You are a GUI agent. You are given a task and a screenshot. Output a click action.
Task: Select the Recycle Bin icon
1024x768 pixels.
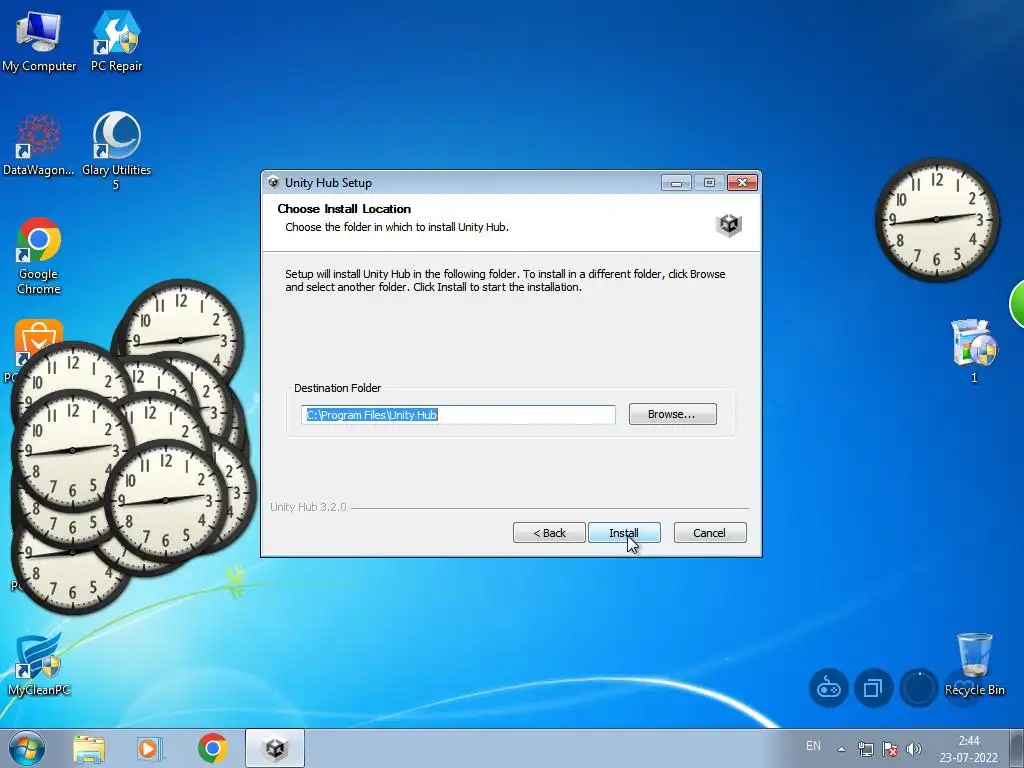(974, 665)
